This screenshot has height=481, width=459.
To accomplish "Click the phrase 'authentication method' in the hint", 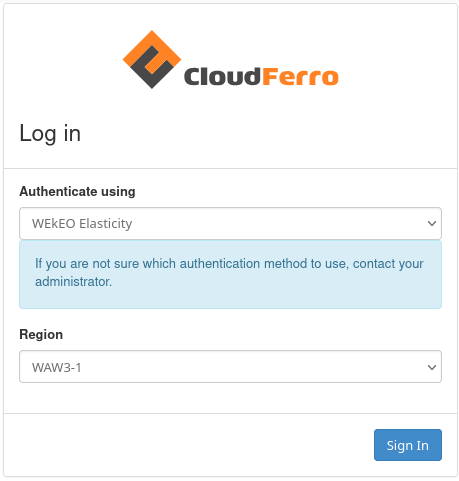I will pos(220,264).
